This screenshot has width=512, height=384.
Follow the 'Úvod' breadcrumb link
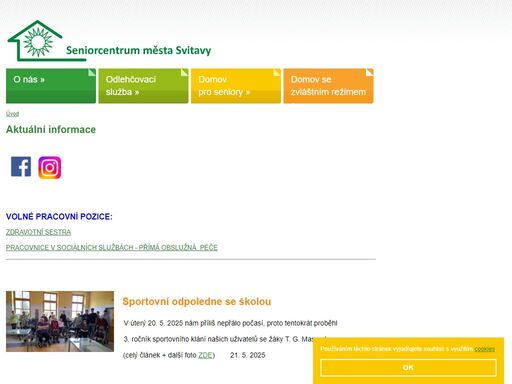click(x=12, y=114)
